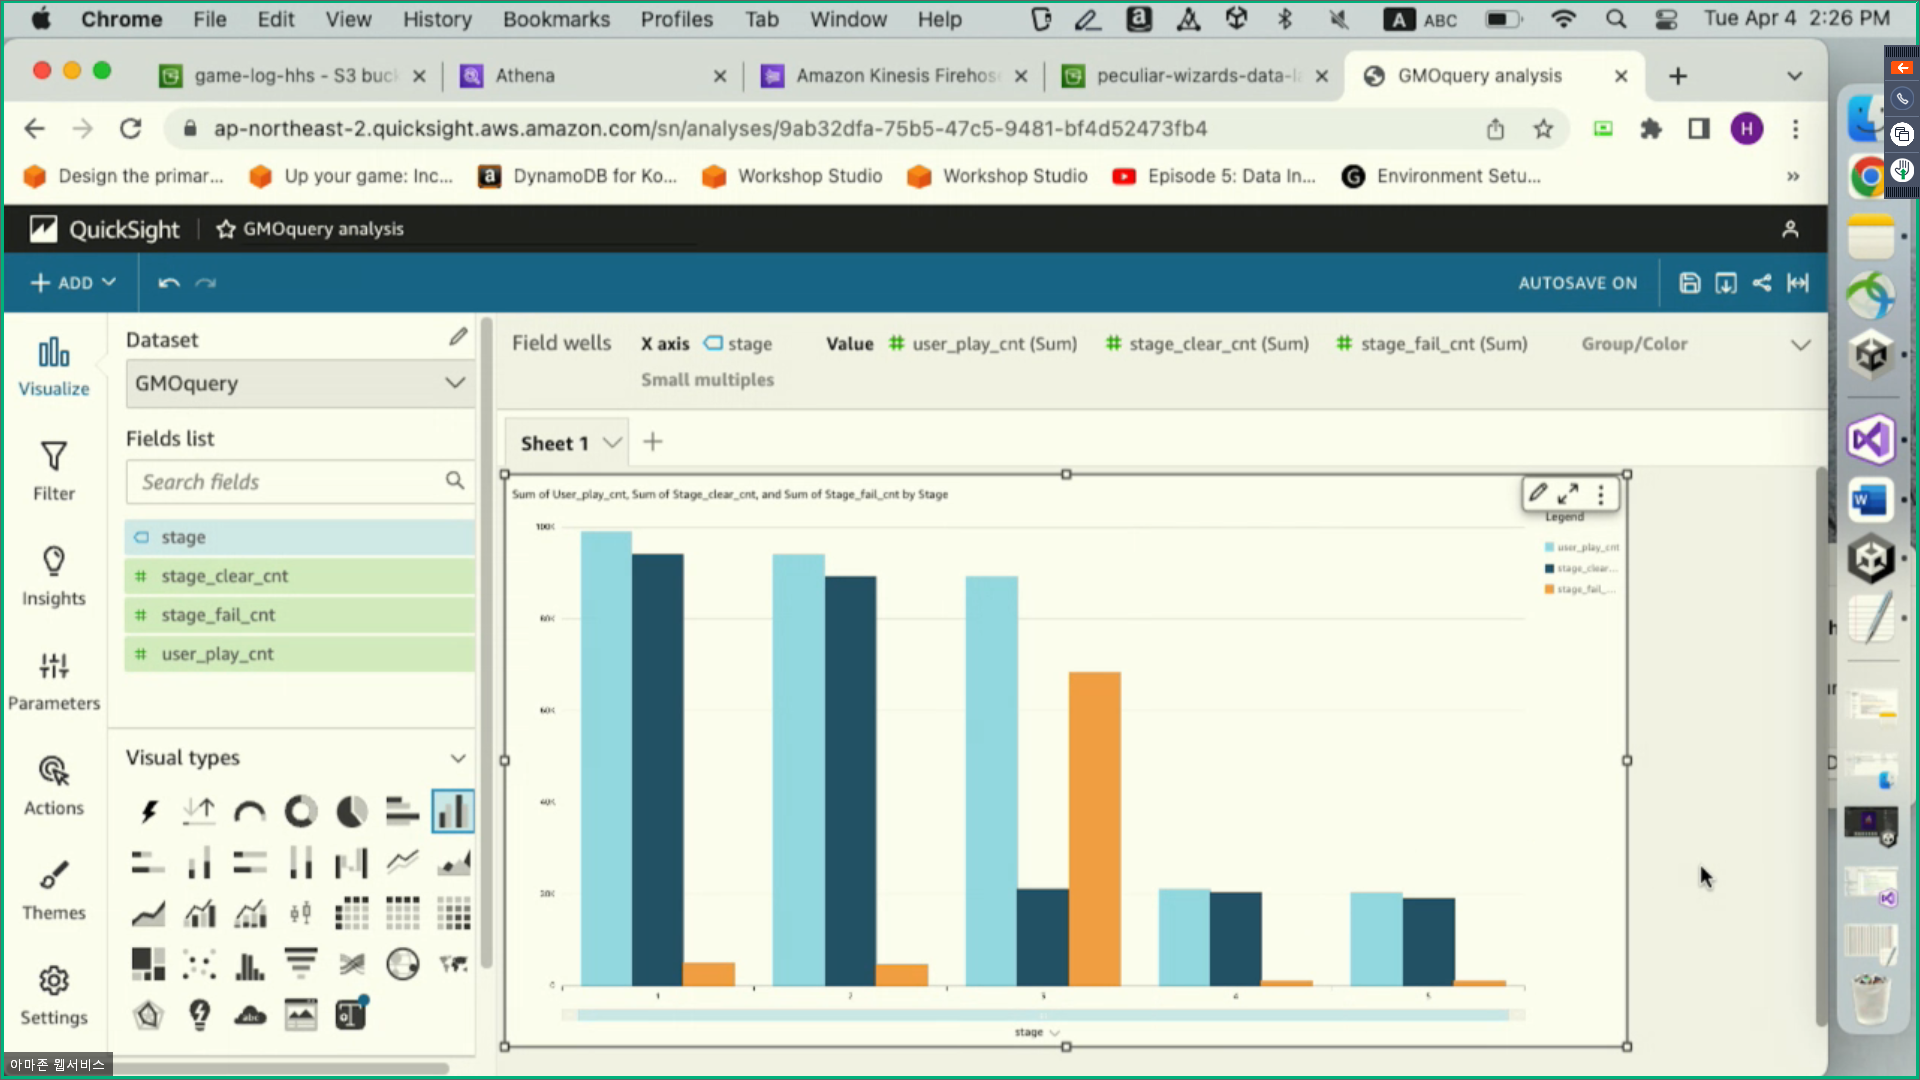This screenshot has width=1920, height=1080.
Task: Collapse the Field wells chevron
Action: pyautogui.click(x=1800, y=344)
